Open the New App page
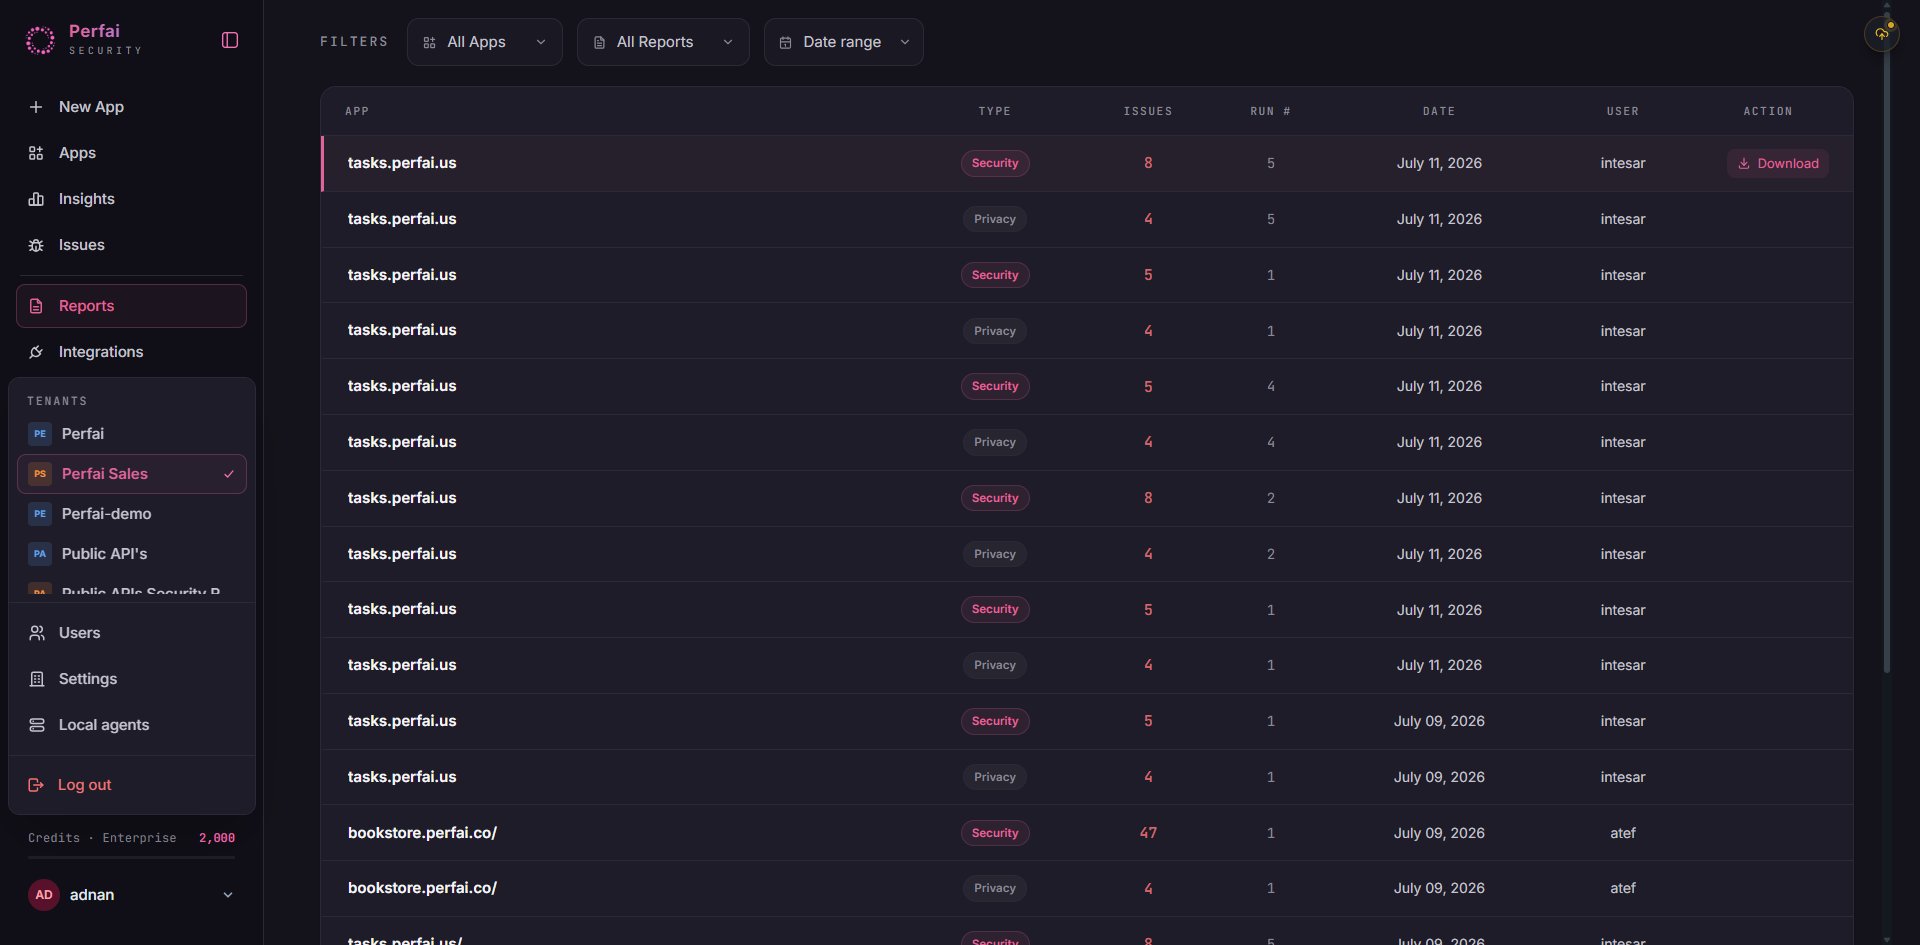The width and height of the screenshot is (1920, 945). (x=131, y=107)
